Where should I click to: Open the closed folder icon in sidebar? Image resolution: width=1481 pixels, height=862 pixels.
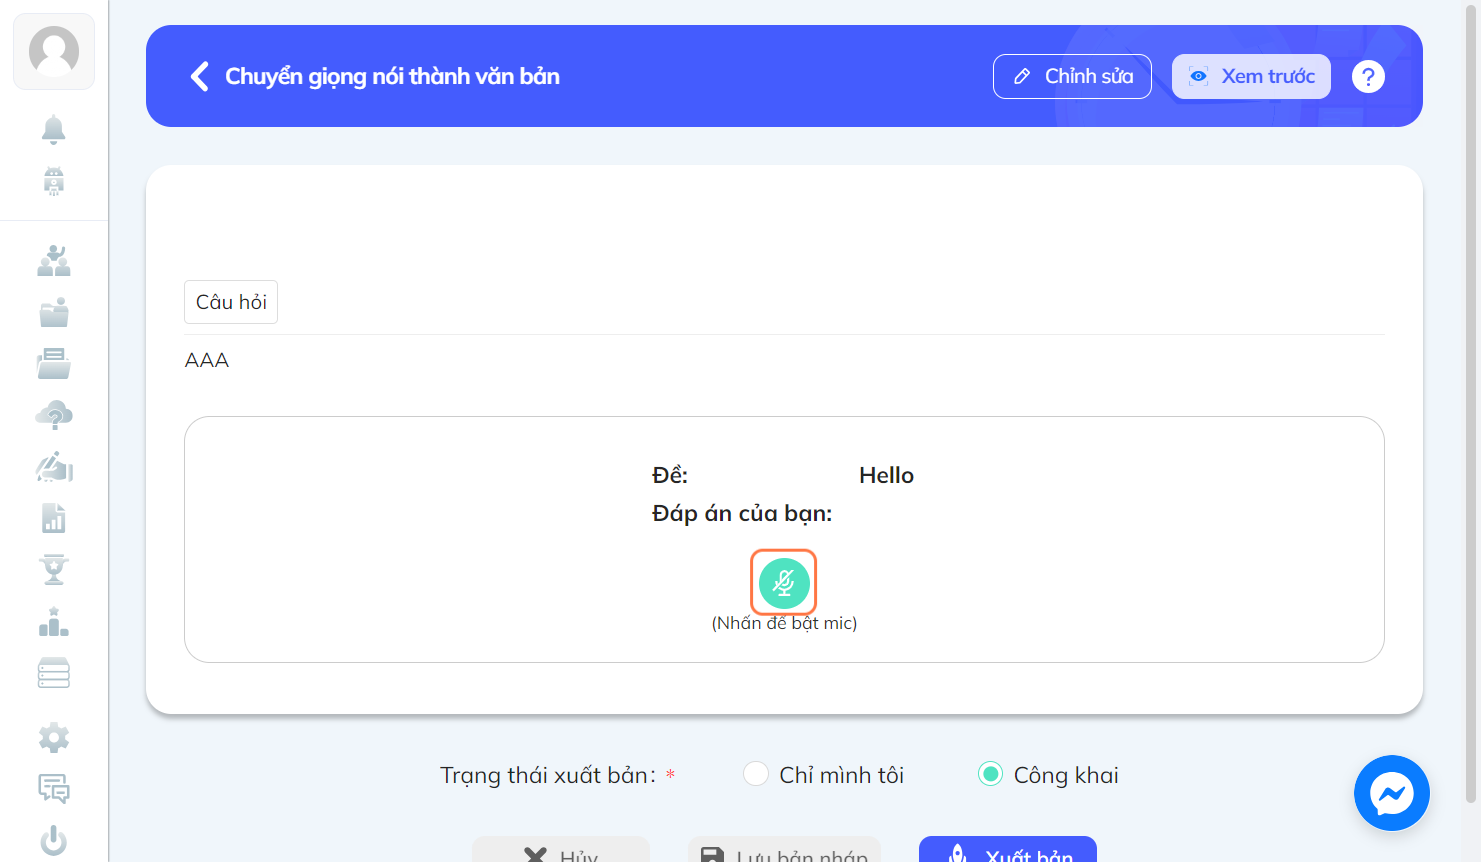click(x=54, y=313)
